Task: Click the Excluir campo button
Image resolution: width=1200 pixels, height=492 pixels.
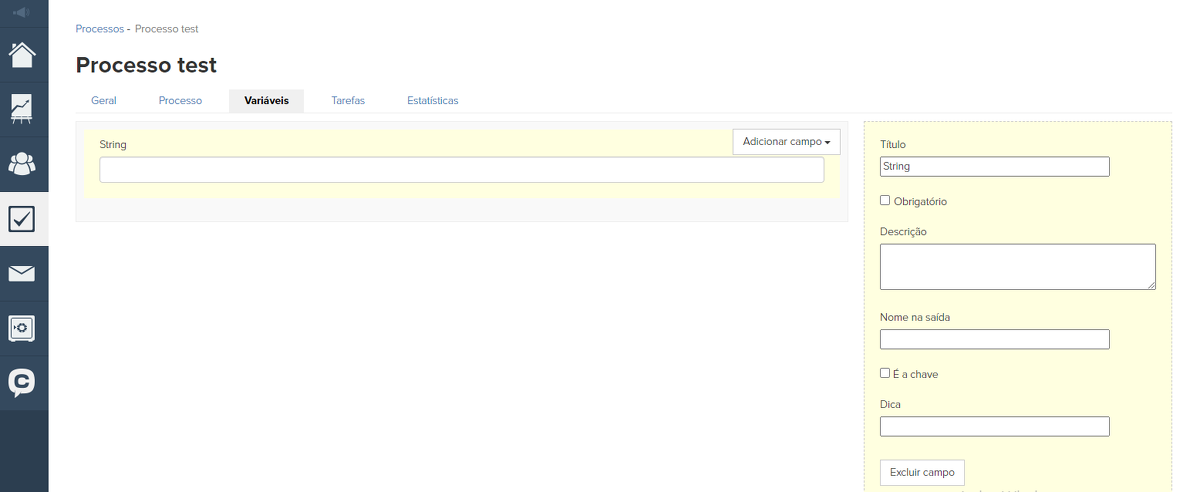Action: pyautogui.click(x=922, y=472)
